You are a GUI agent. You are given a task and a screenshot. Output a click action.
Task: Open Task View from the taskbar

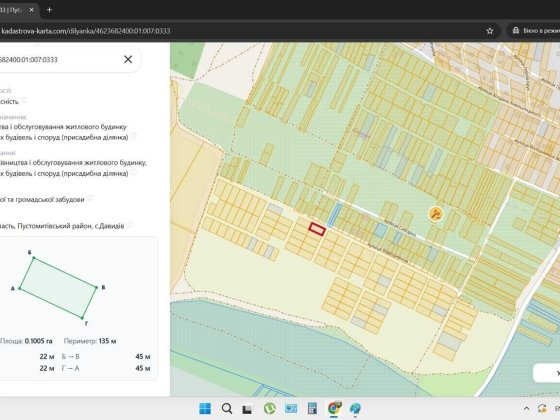pyautogui.click(x=248, y=409)
